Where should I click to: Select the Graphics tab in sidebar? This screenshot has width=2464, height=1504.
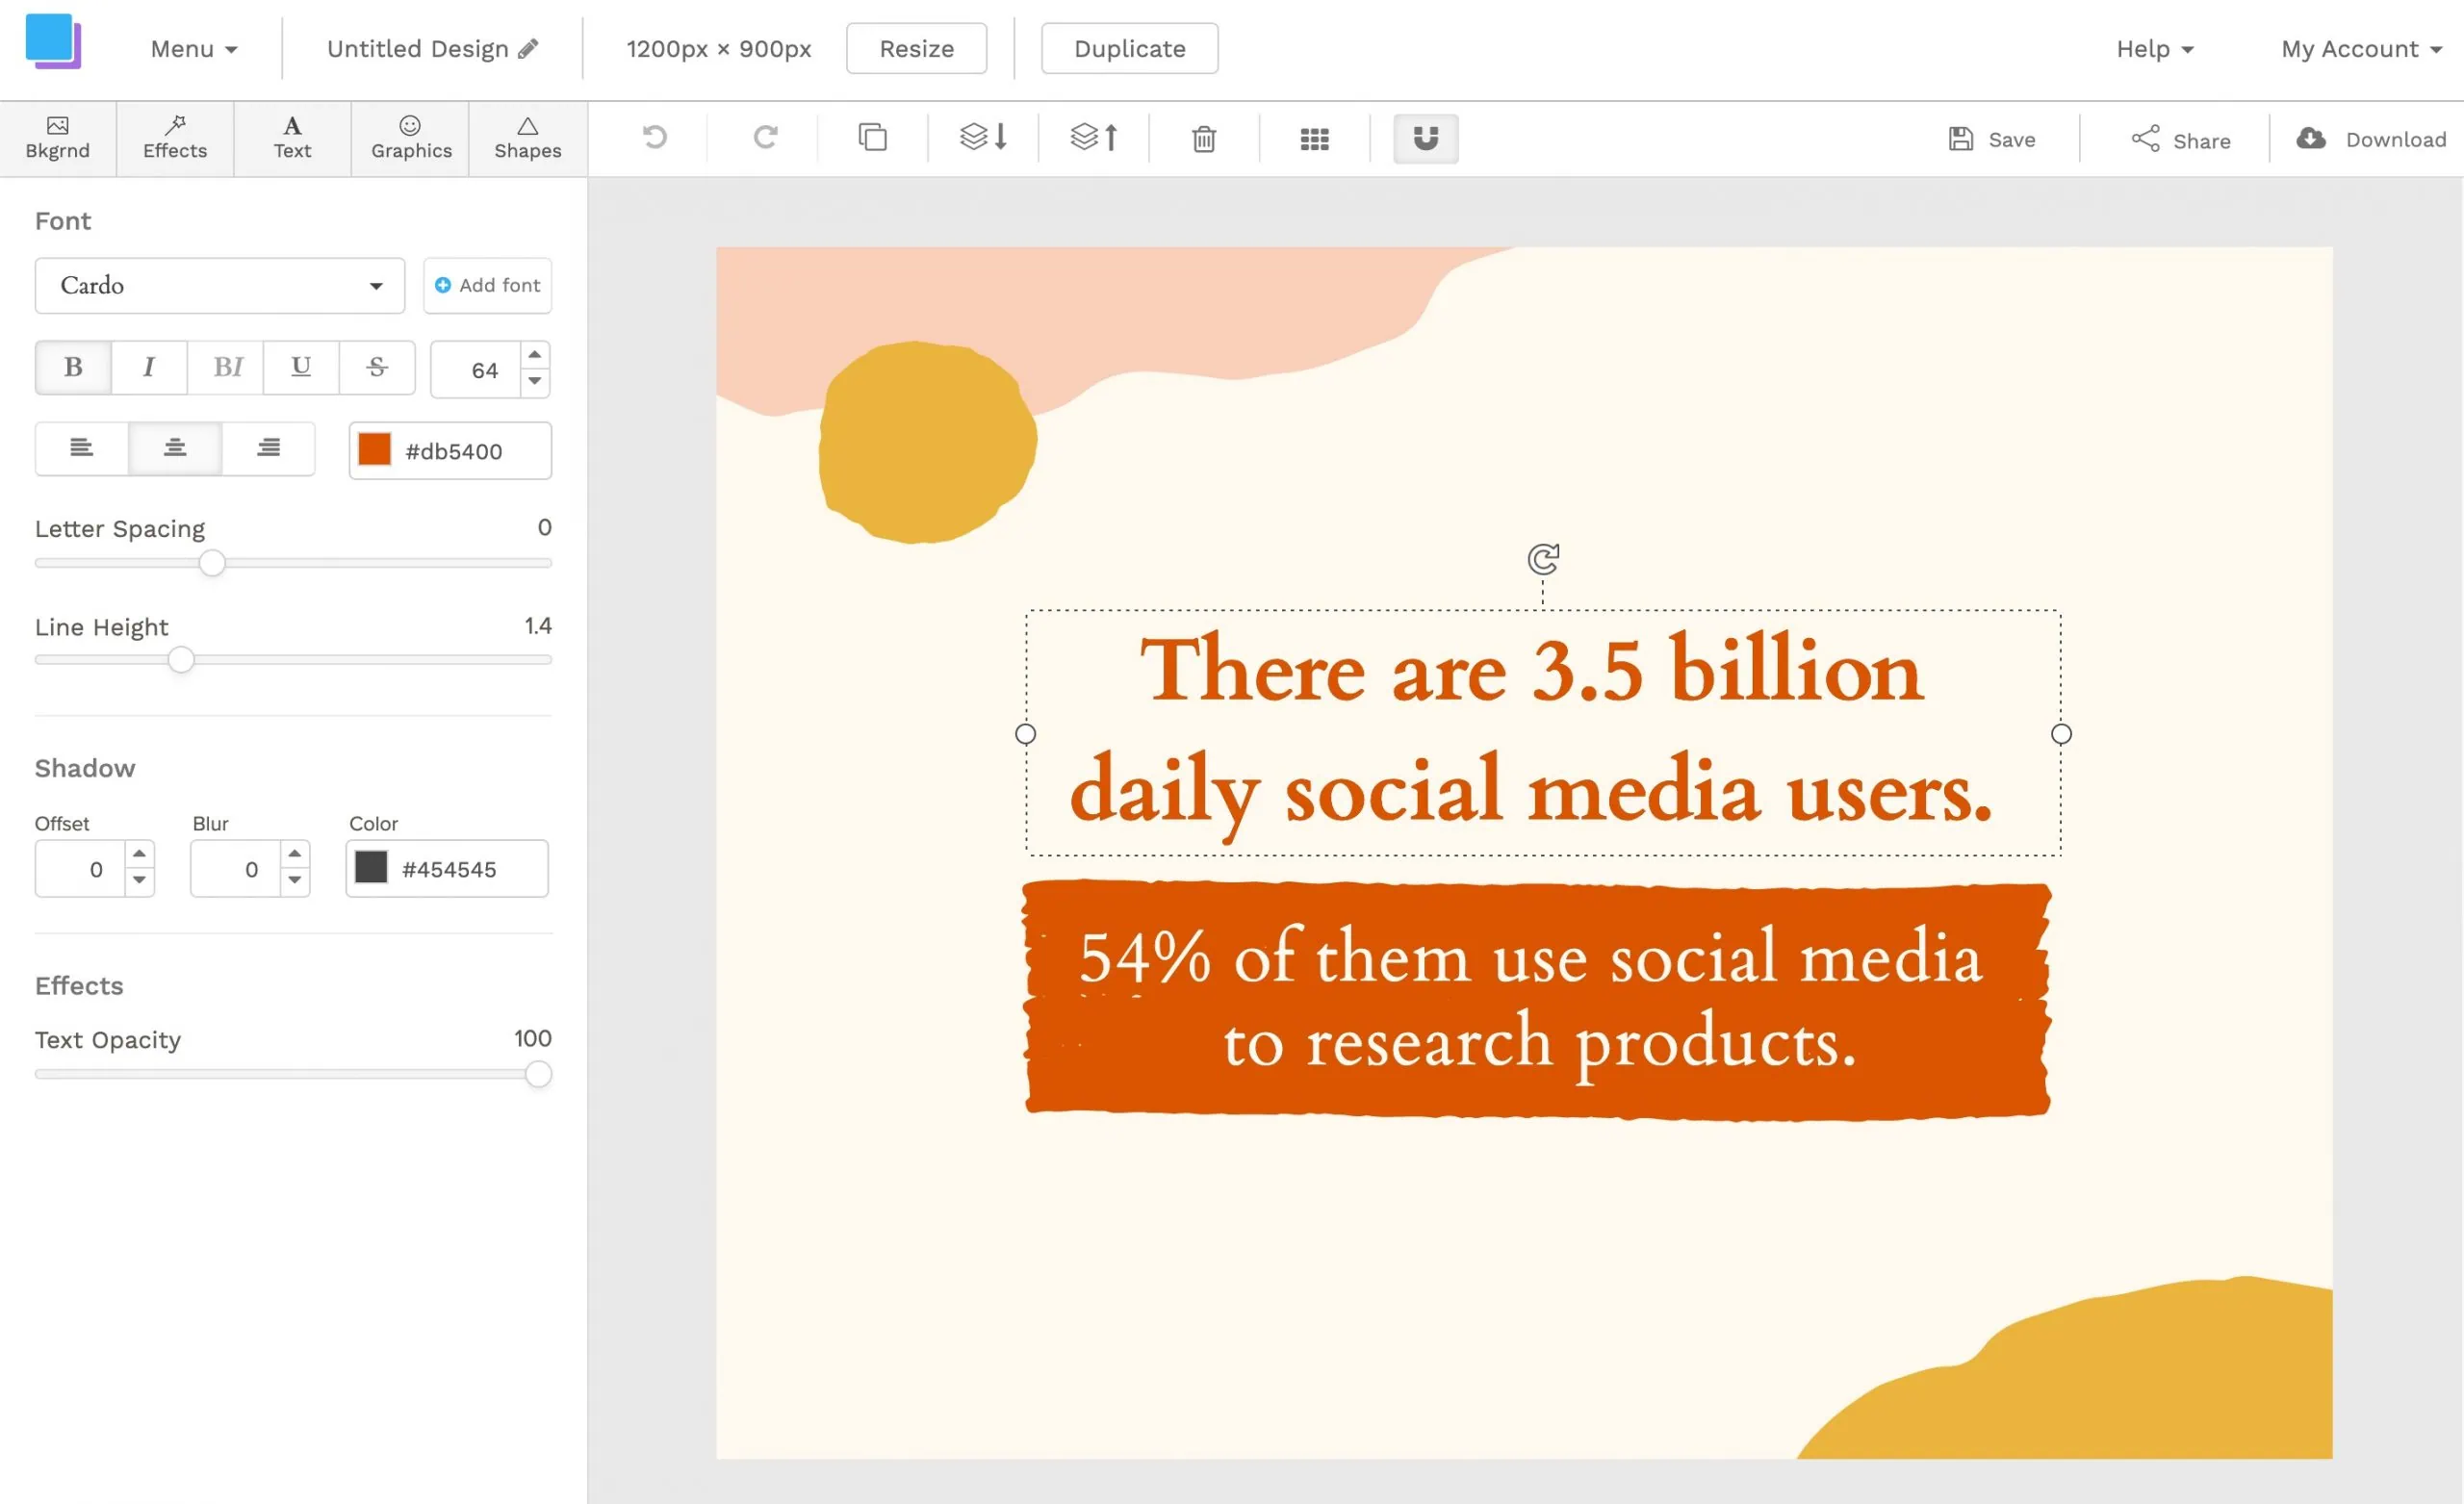click(x=410, y=139)
